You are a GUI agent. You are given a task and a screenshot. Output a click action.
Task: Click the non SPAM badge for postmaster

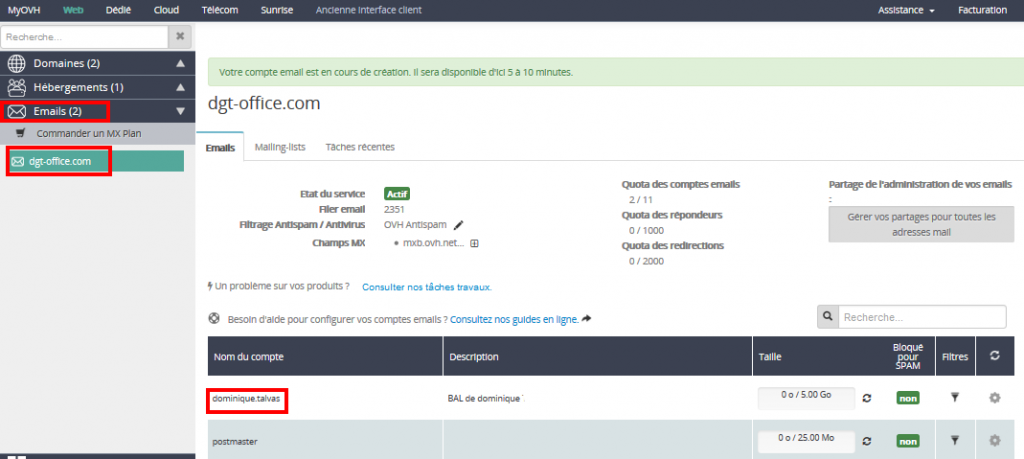(x=907, y=441)
